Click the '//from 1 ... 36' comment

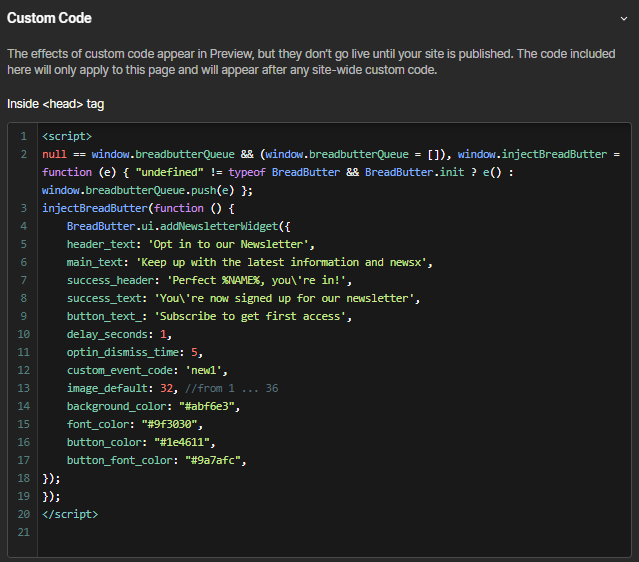[233, 388]
